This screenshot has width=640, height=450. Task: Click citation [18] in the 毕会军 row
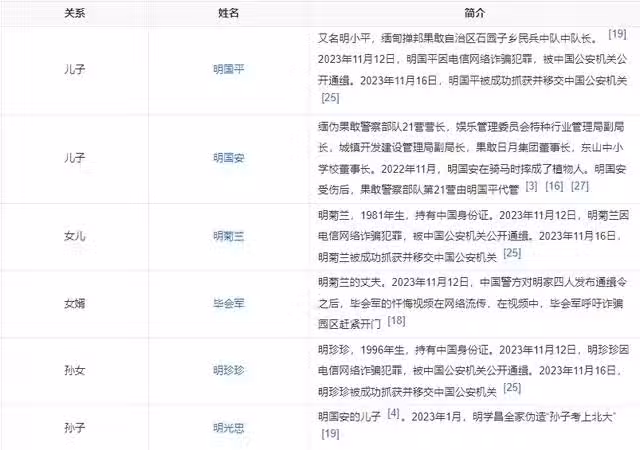point(396,321)
